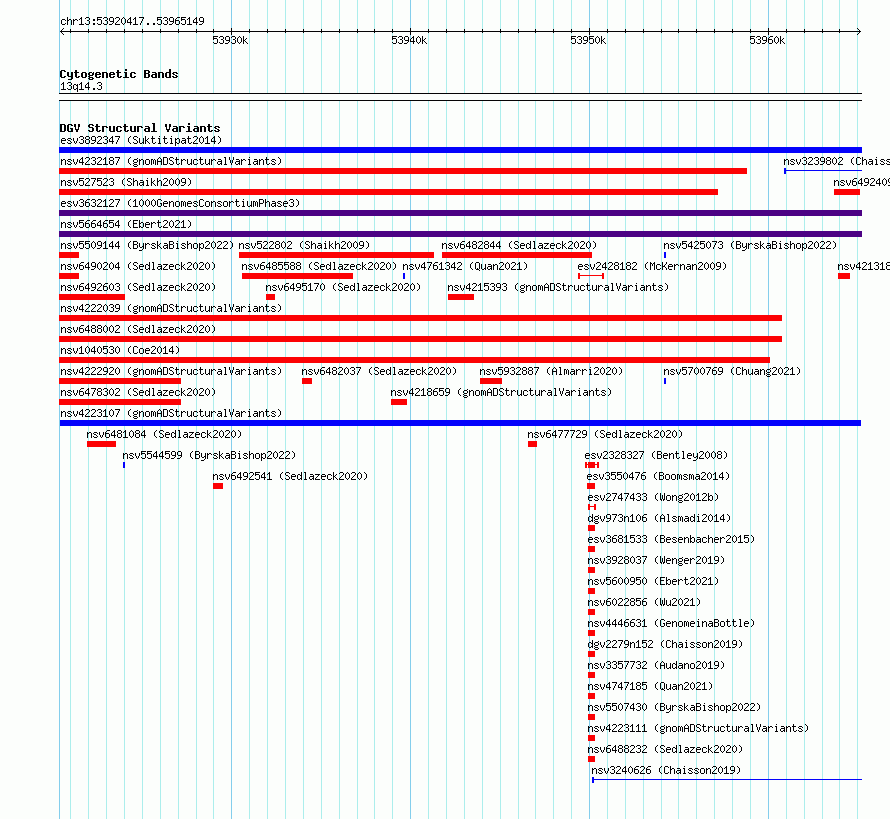
Task: Open esv3681533 (Besenbacher2015) variant
Action: point(671,539)
